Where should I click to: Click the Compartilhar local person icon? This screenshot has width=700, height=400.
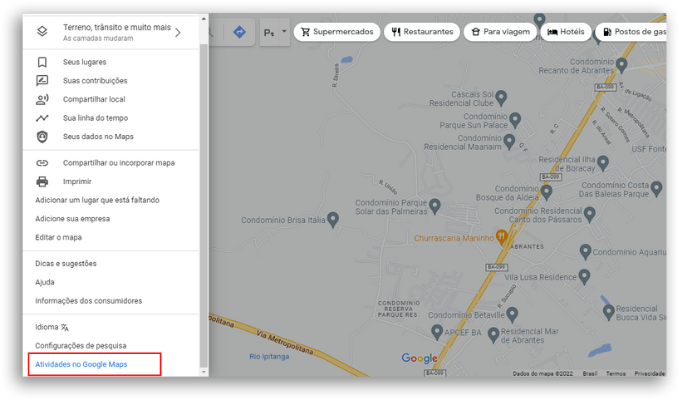pos(42,99)
